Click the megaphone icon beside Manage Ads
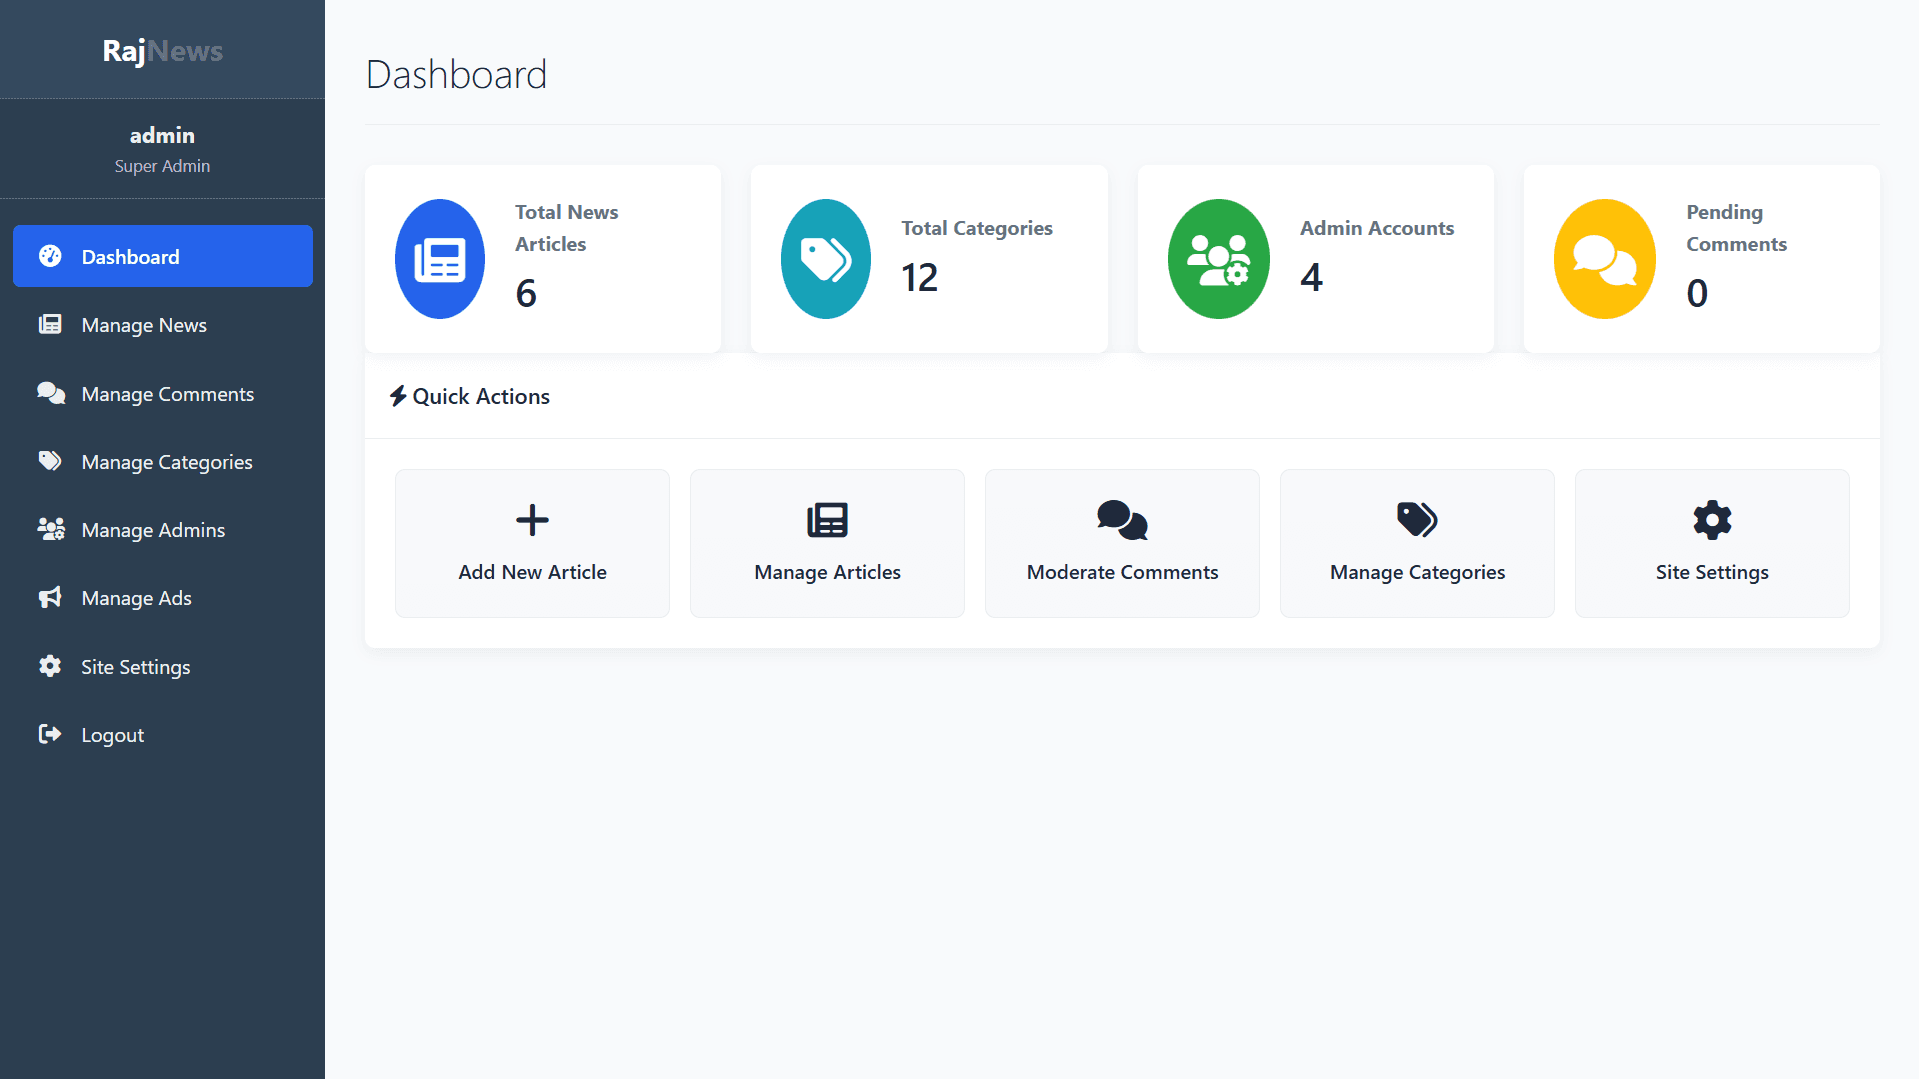This screenshot has width=1919, height=1079. (50, 598)
